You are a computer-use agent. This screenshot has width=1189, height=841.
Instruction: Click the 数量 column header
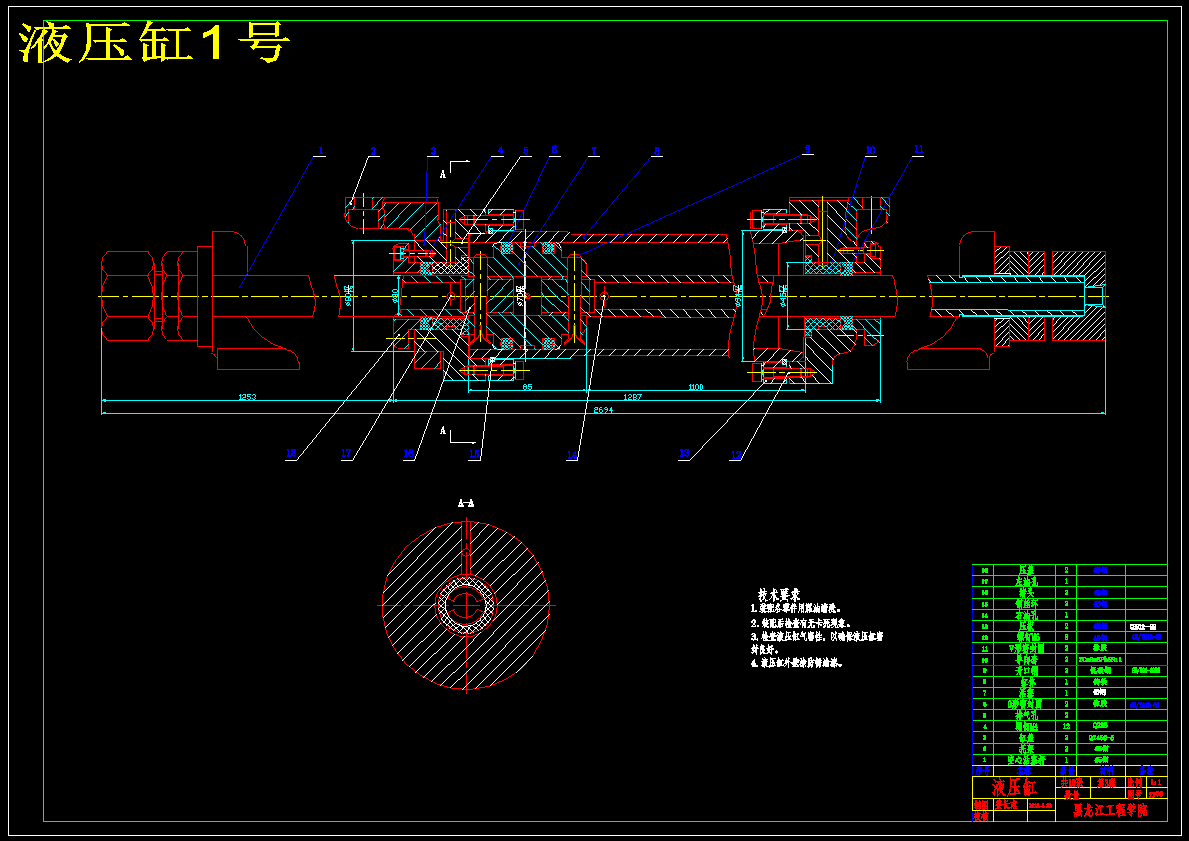[x=1067, y=770]
